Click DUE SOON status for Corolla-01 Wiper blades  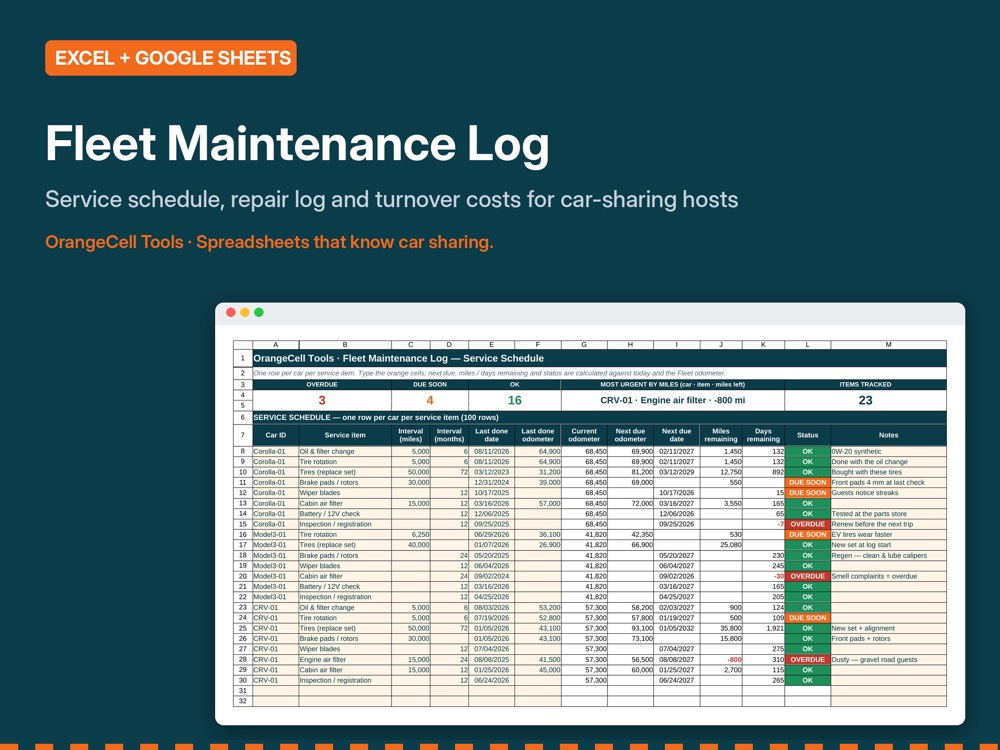click(x=807, y=493)
